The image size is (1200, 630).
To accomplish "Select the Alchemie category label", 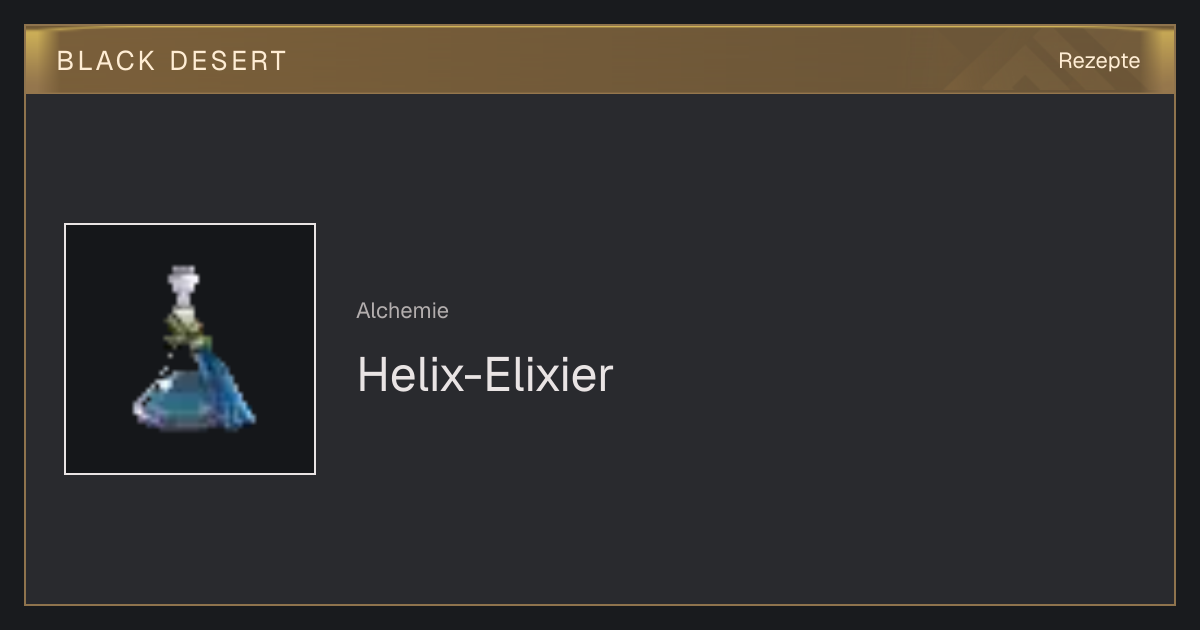I will pyautogui.click(x=402, y=311).
